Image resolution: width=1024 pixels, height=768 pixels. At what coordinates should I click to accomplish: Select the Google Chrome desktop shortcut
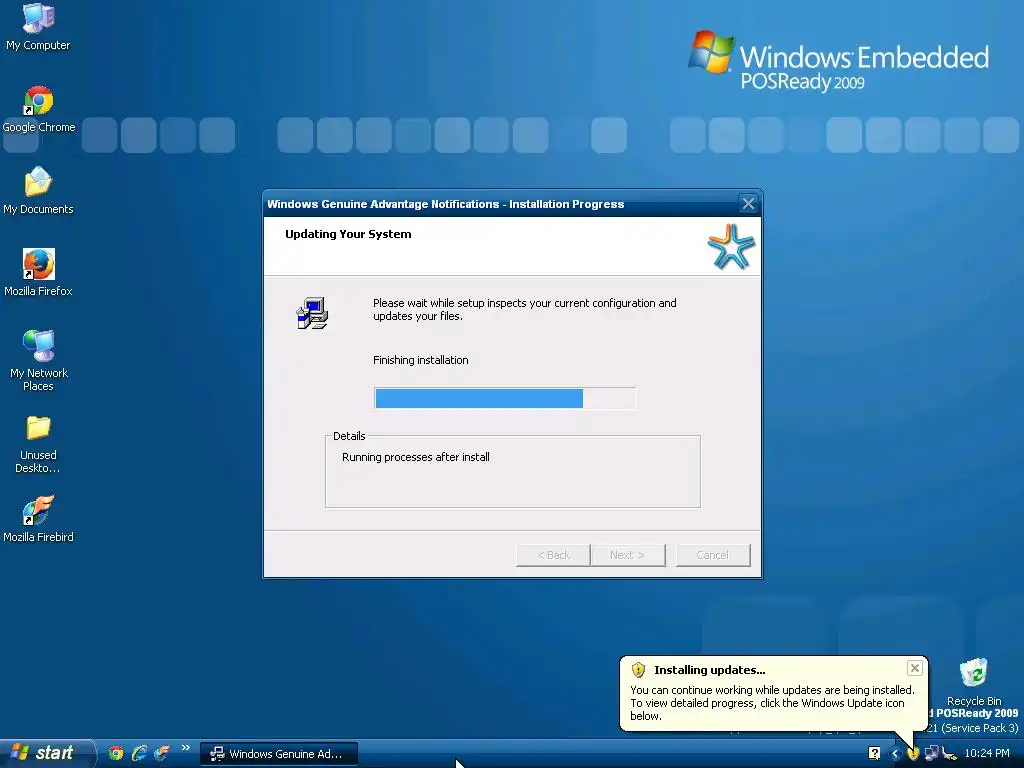39,110
